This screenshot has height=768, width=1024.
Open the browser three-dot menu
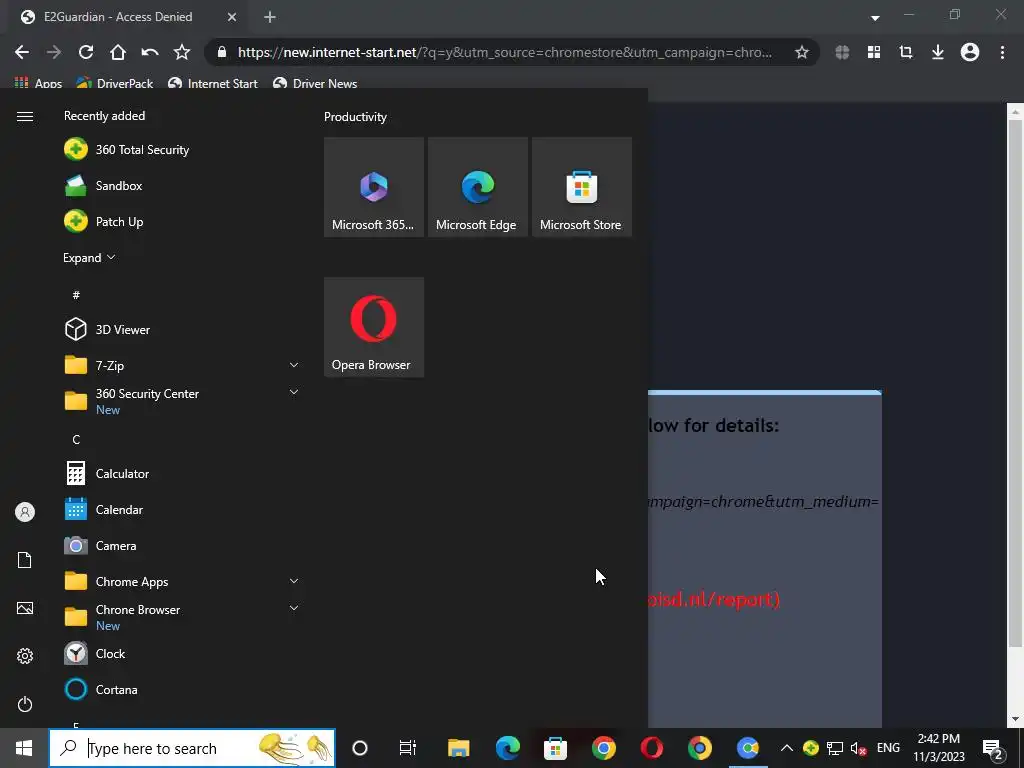click(x=1002, y=52)
